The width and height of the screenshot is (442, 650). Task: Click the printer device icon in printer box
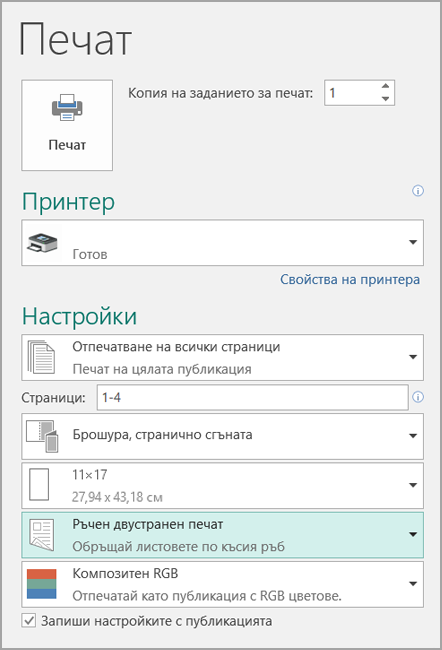[42, 243]
